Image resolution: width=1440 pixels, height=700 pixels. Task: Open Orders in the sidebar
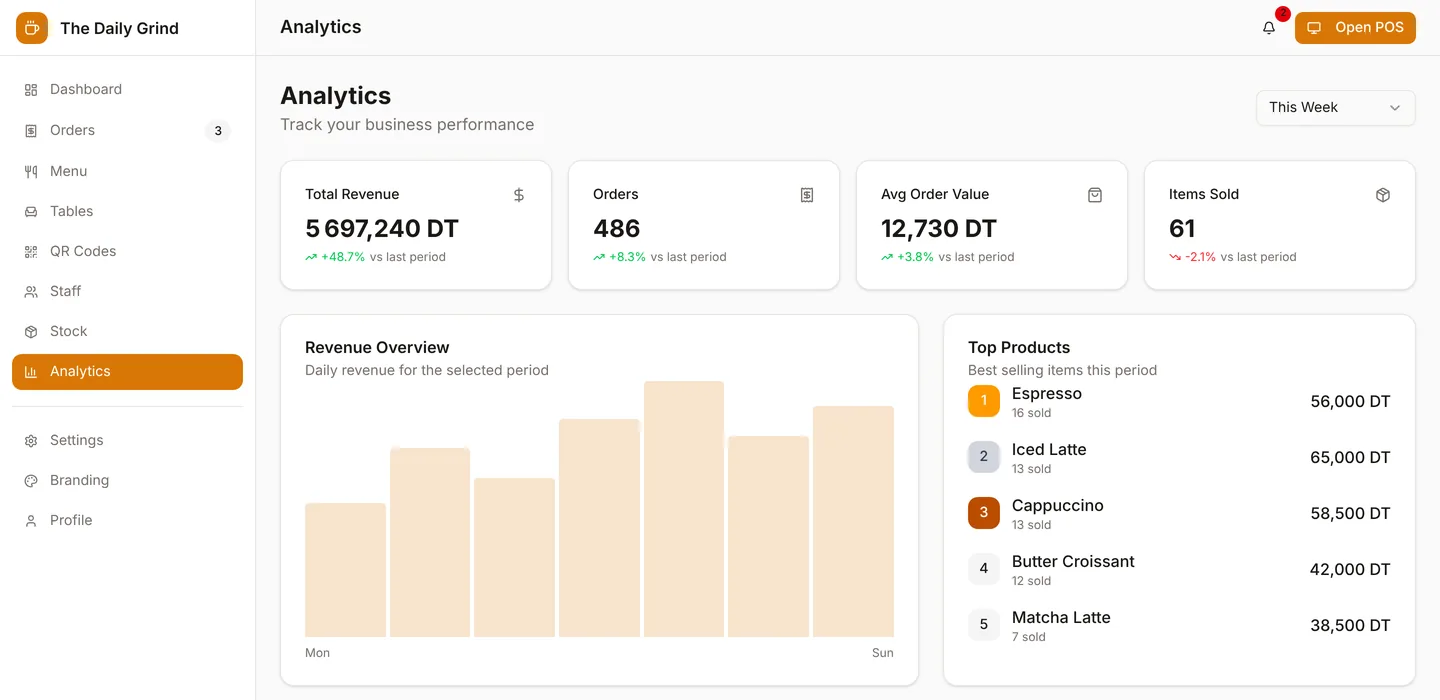tap(127, 131)
